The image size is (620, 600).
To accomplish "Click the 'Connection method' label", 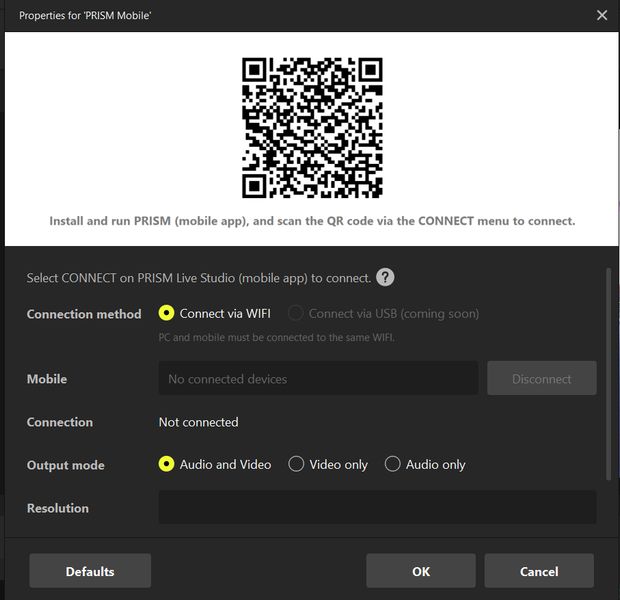I will pos(84,314).
